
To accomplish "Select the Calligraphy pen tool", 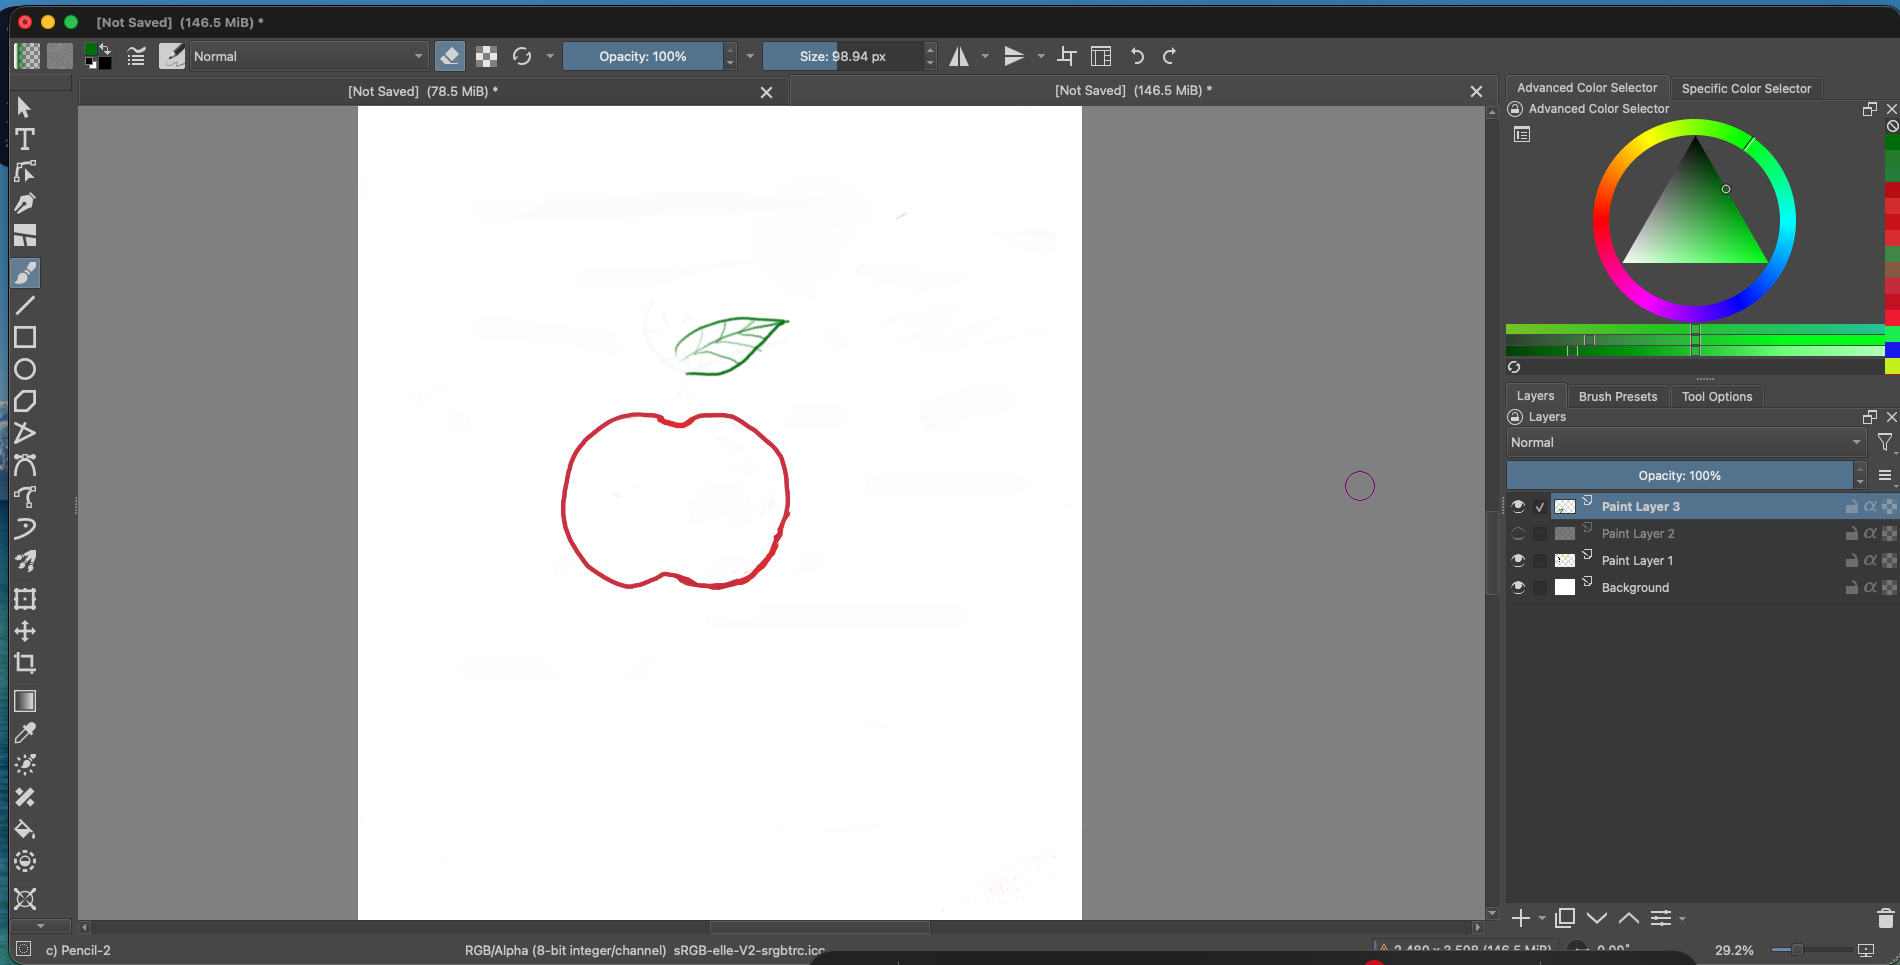I will 25,204.
